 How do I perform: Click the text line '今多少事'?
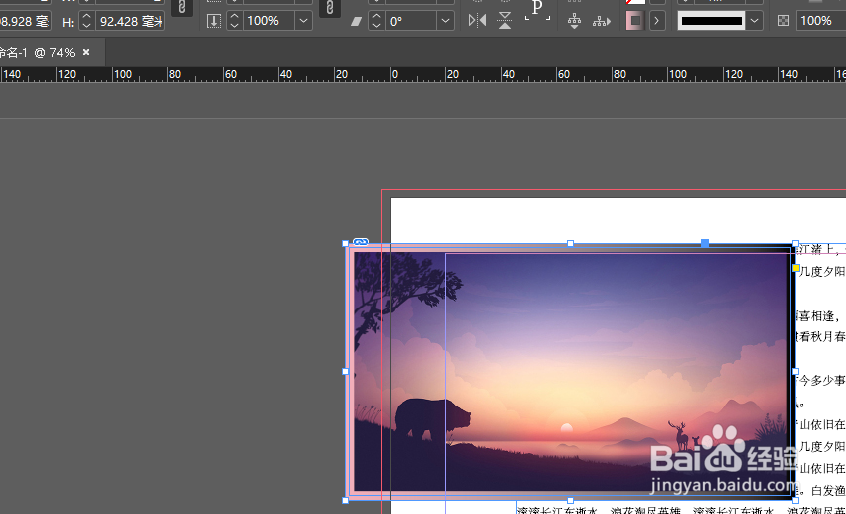coord(821,381)
